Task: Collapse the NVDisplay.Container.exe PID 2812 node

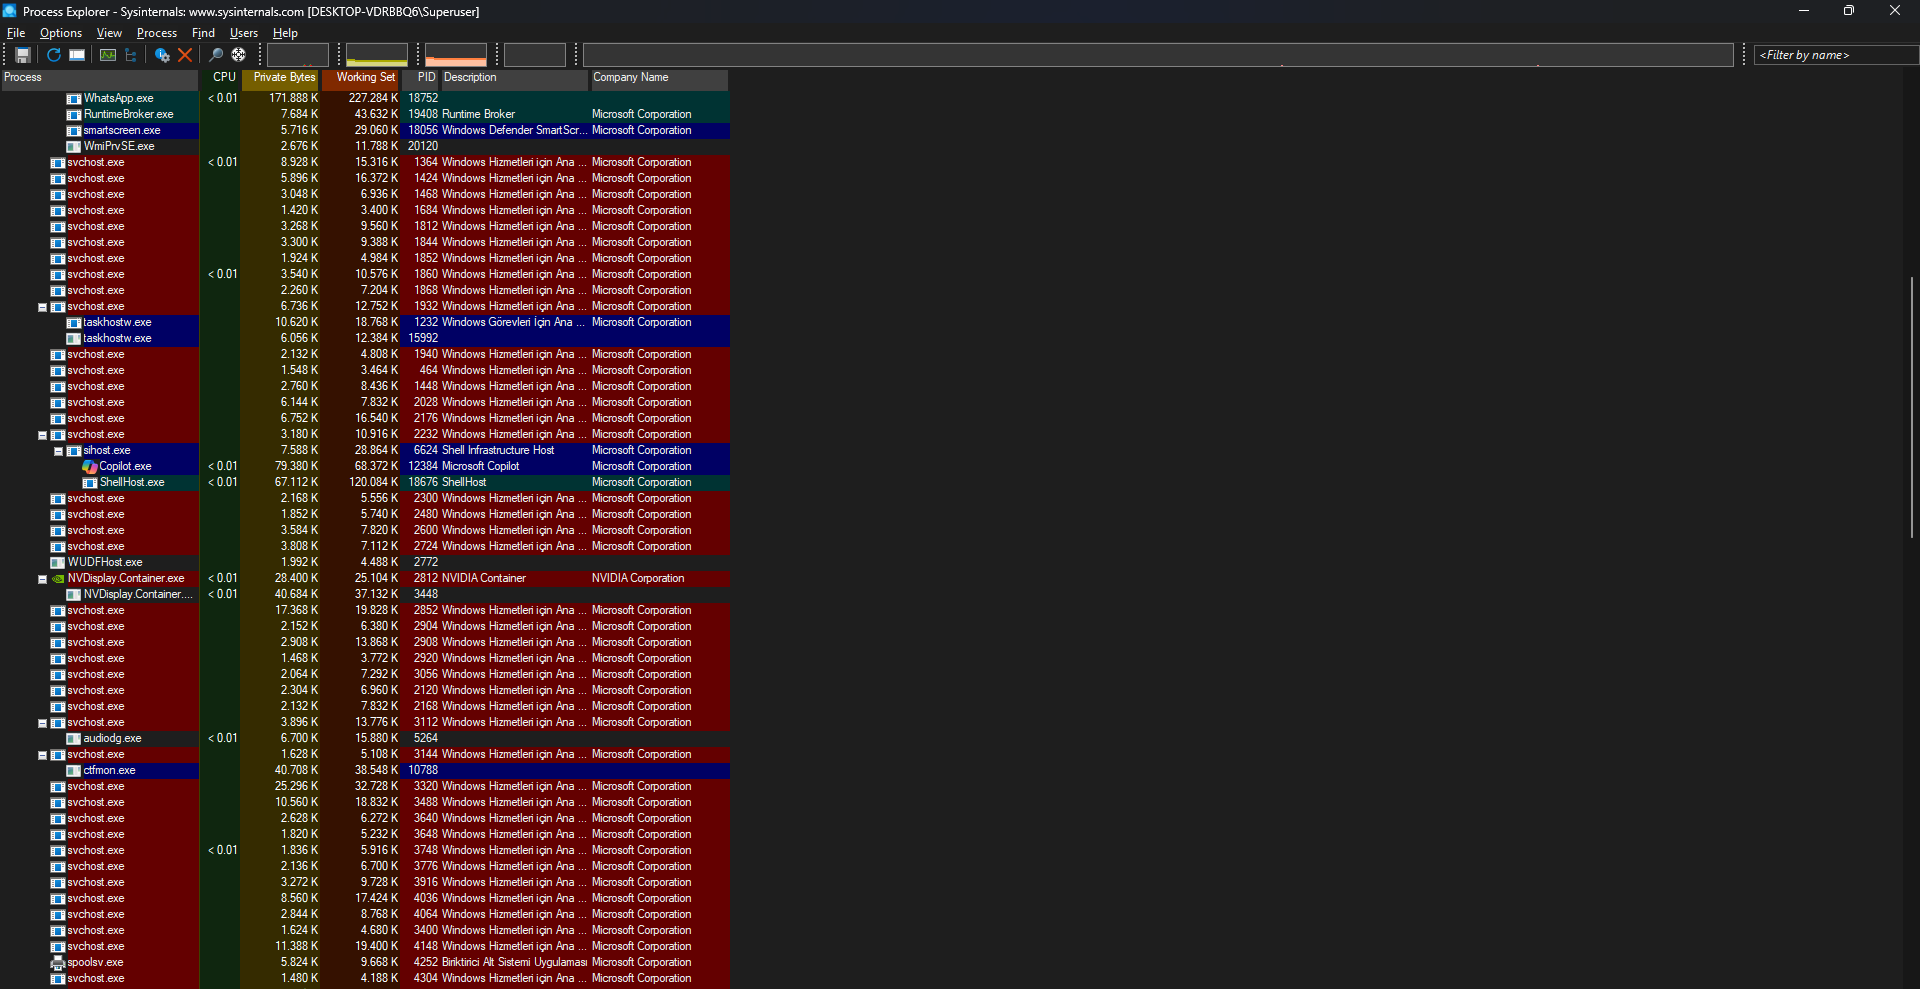Action: [43, 579]
